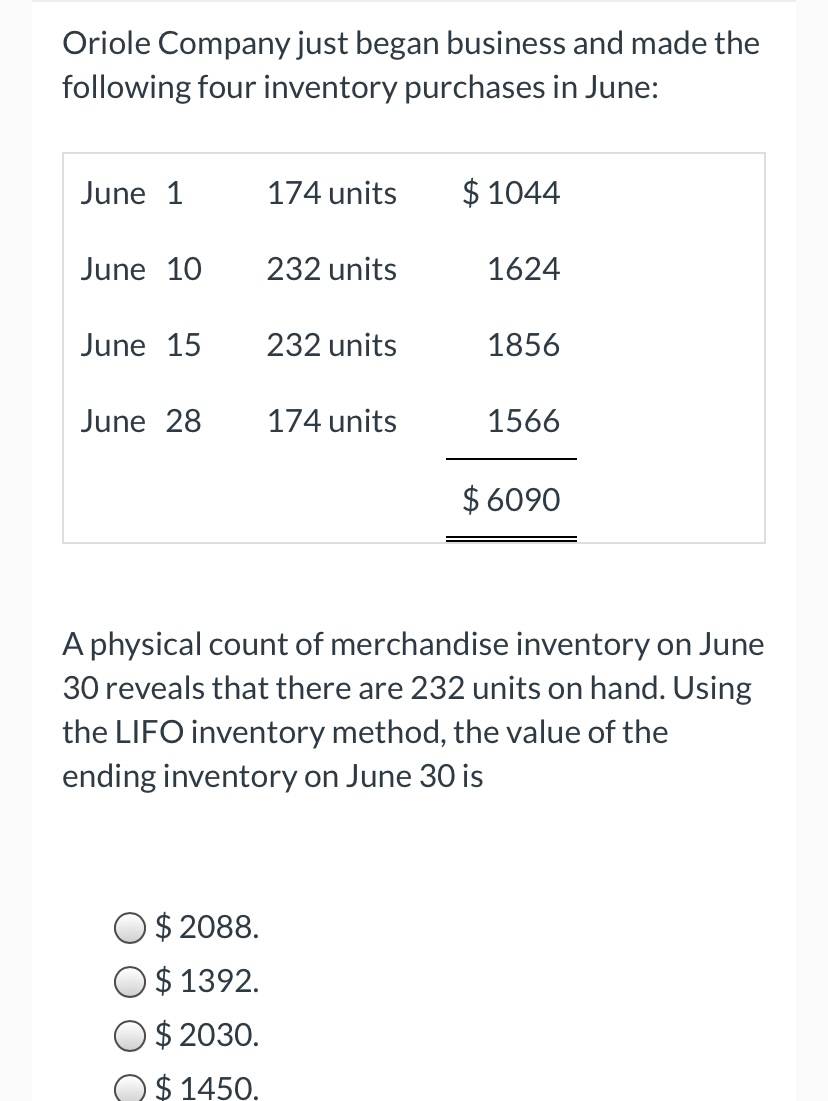The width and height of the screenshot is (828, 1101).
Task: Click the $ 1044 cost value
Action: [511, 193]
